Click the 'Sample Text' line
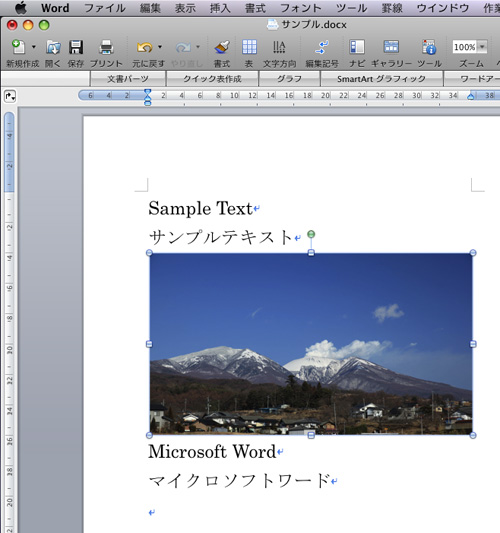 pos(201,208)
